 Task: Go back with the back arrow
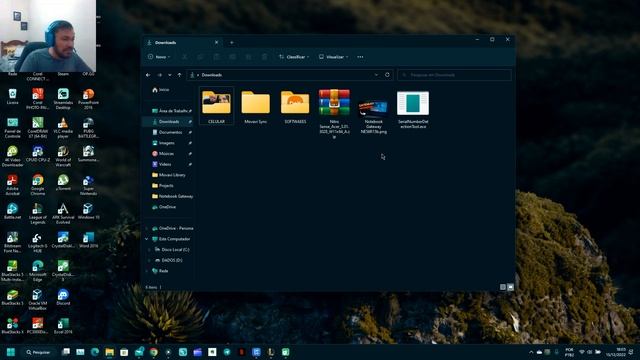pyautogui.click(x=148, y=75)
